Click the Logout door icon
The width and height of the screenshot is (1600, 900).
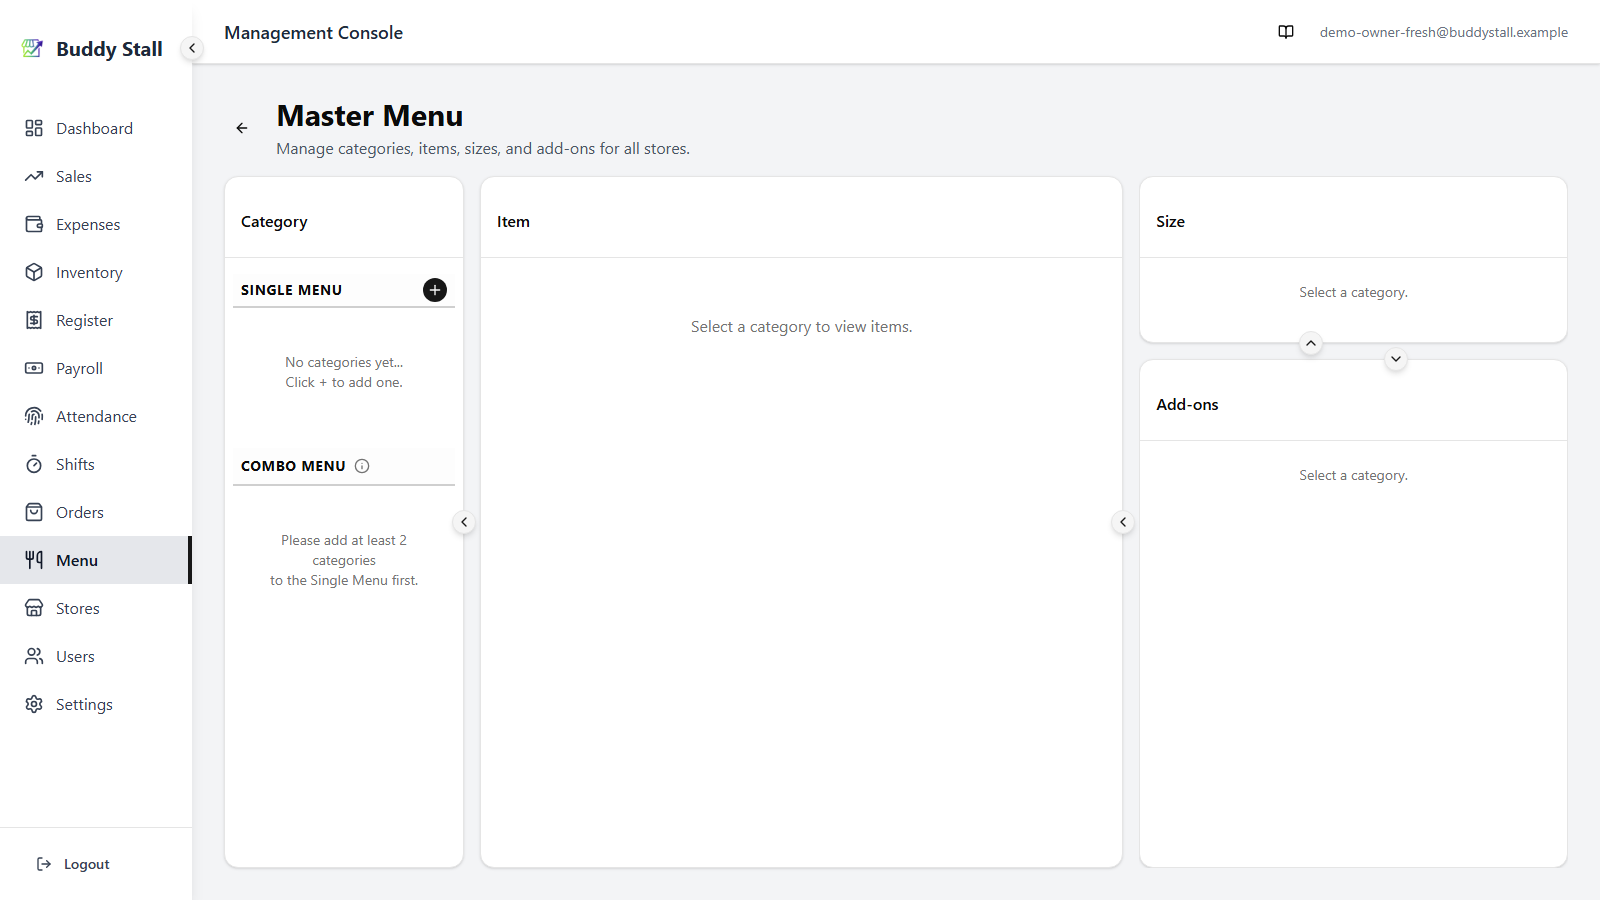[44, 864]
